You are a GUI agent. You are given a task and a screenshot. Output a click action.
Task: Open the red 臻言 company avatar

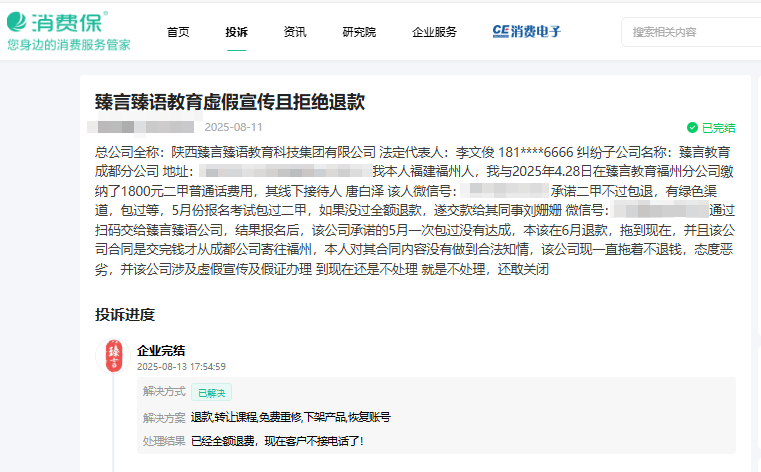coord(114,356)
